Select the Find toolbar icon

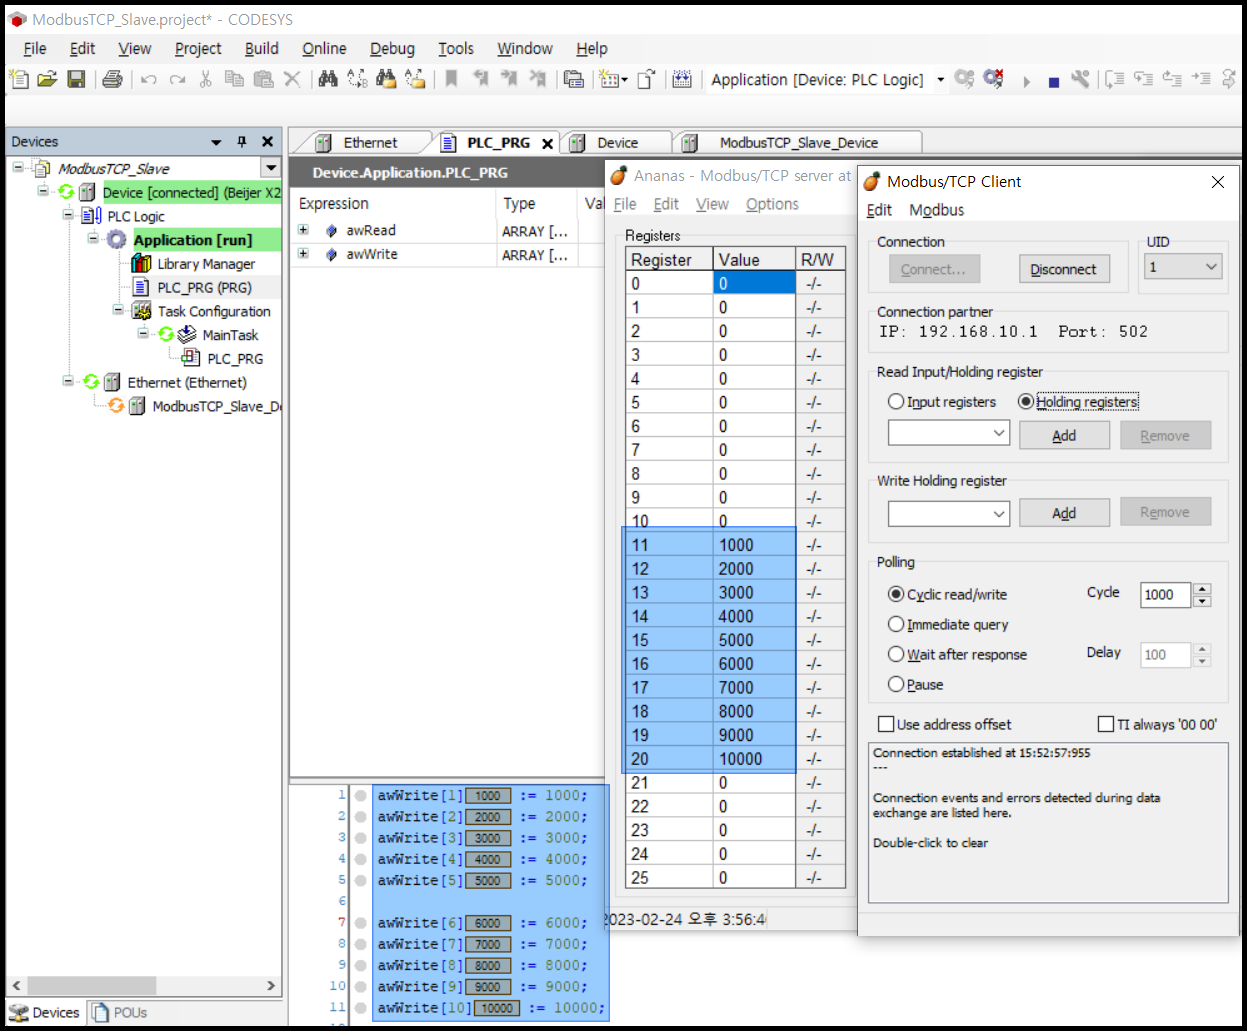[x=328, y=79]
